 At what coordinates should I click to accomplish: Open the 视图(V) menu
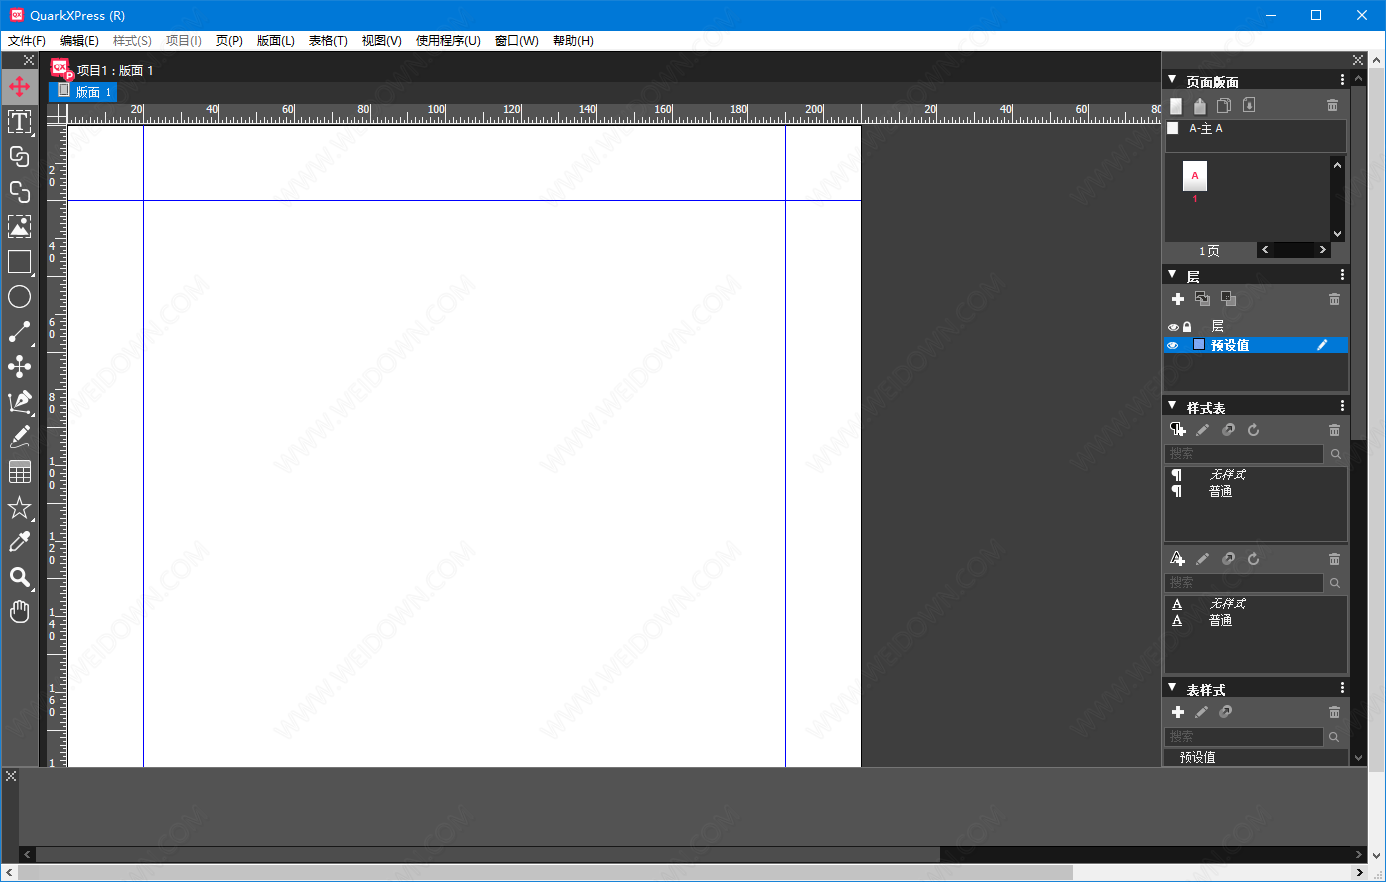click(381, 41)
